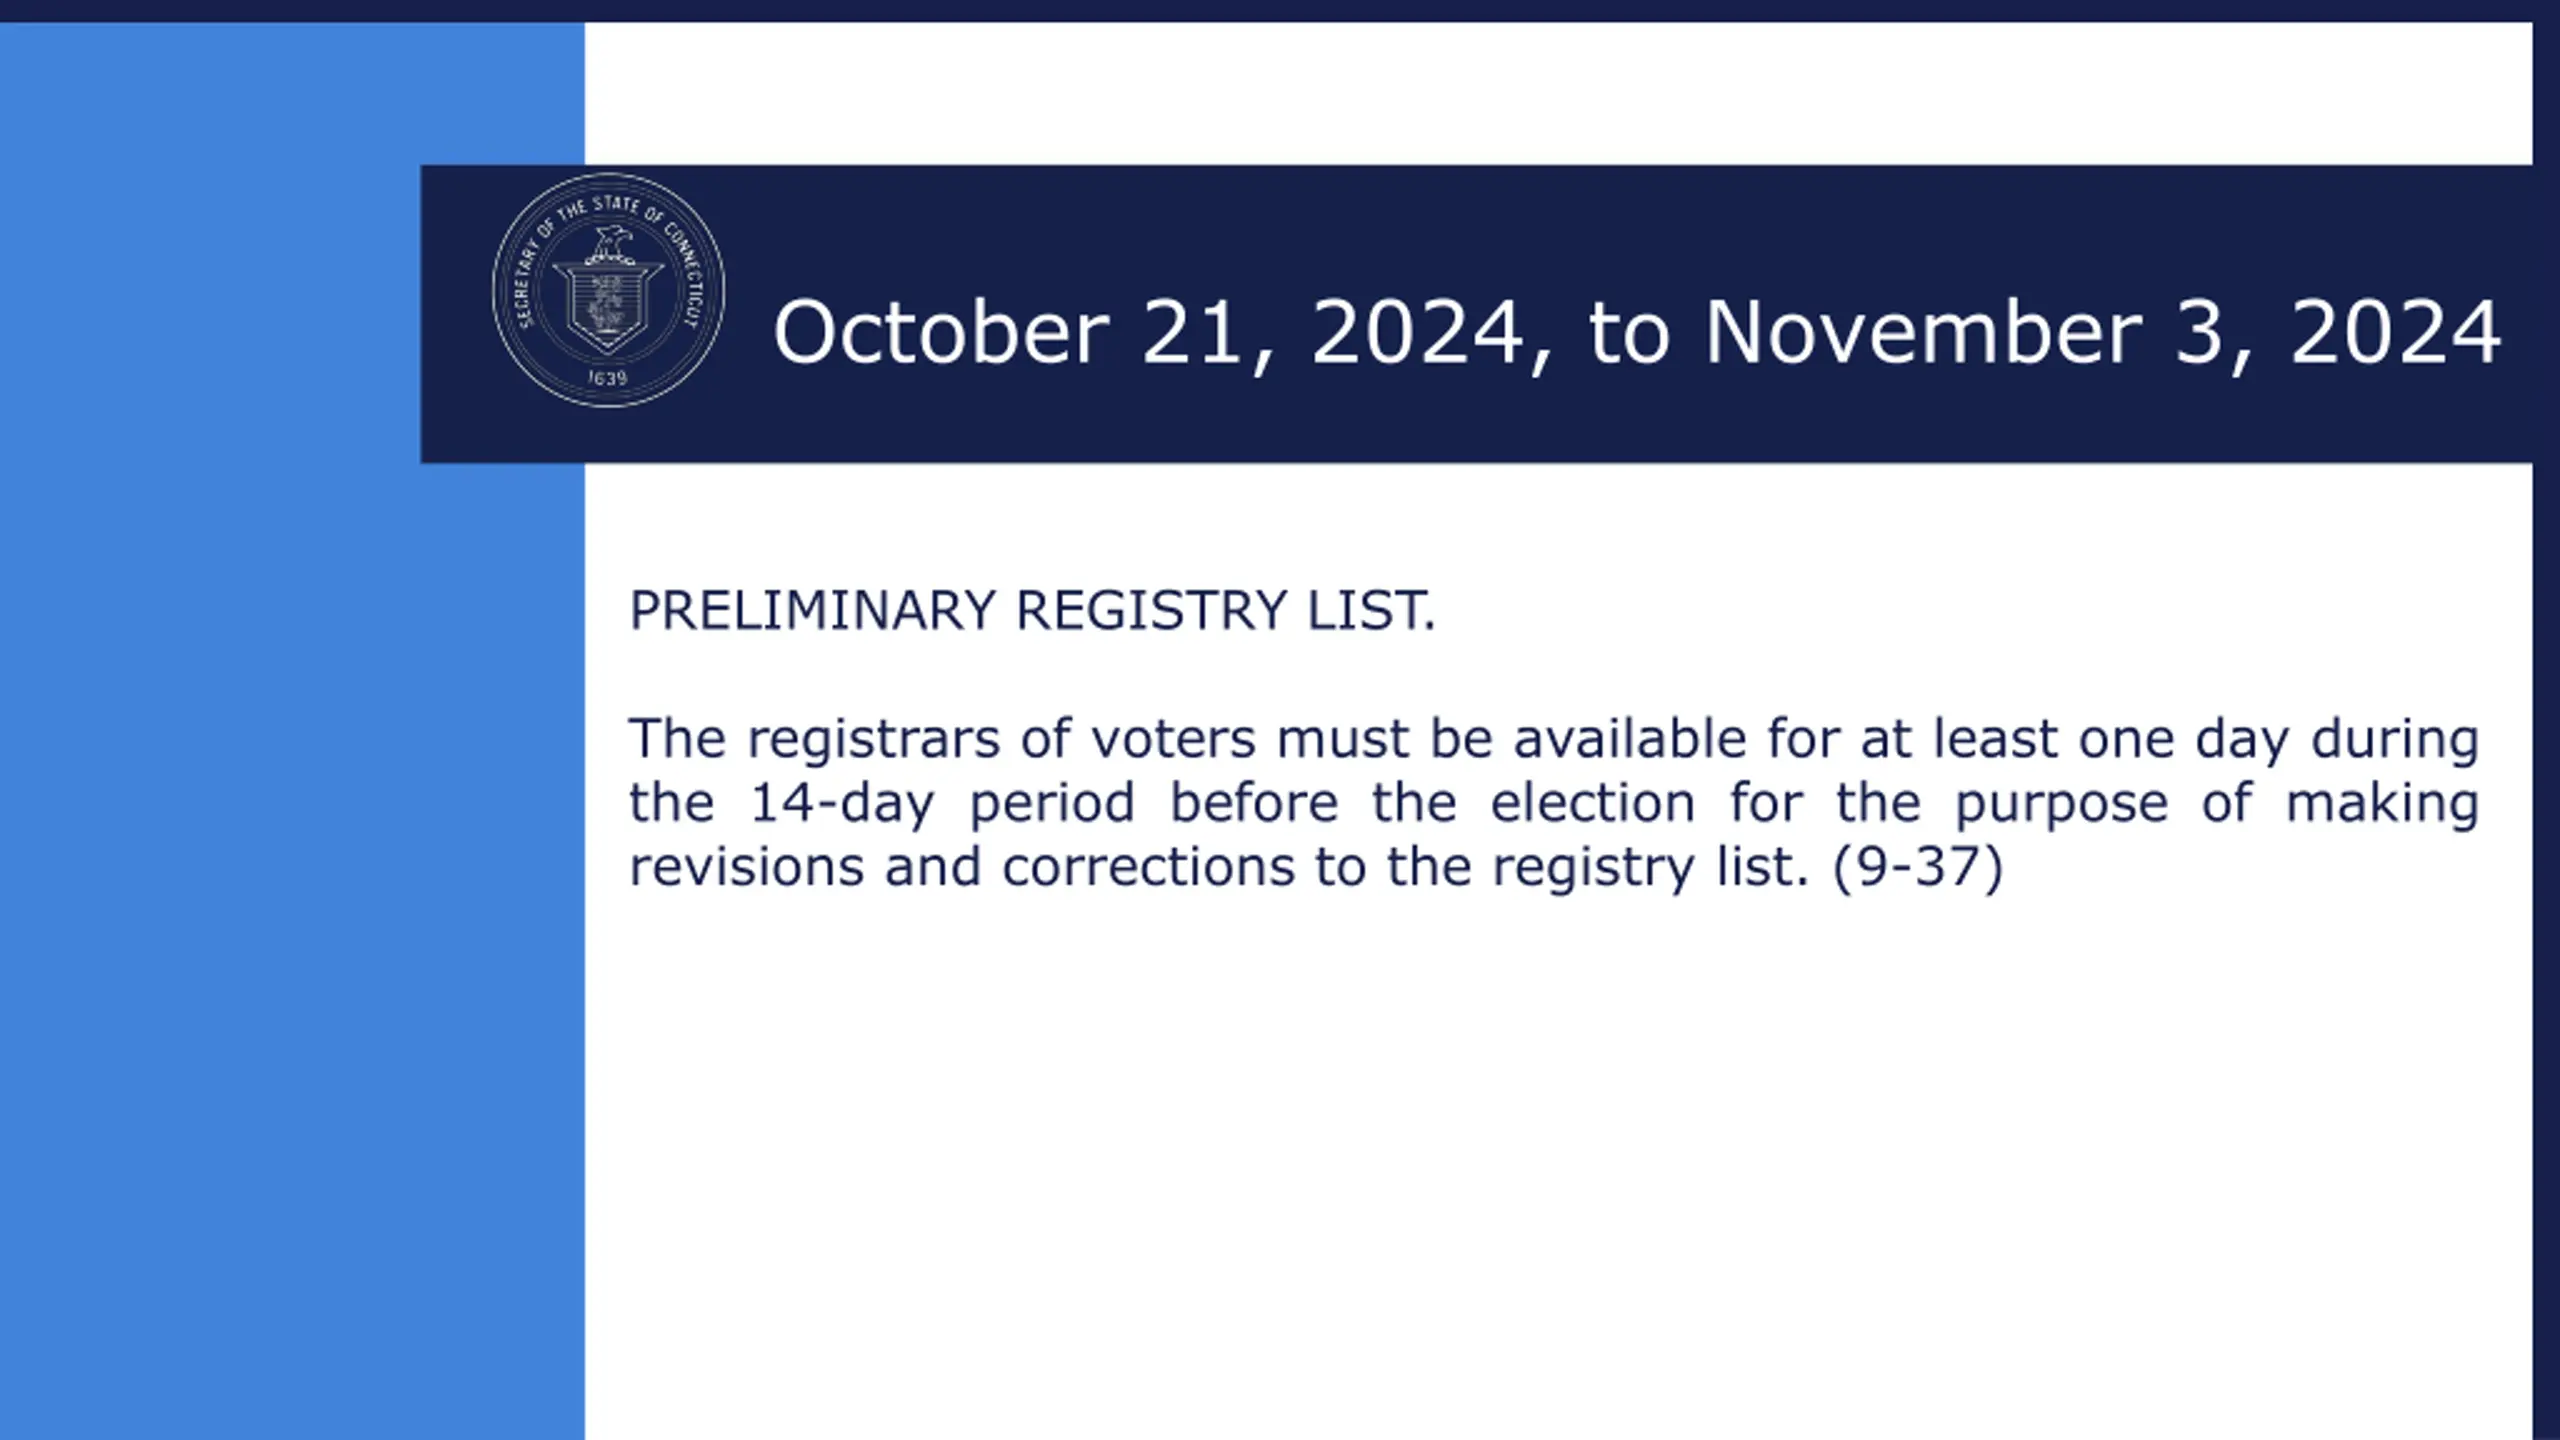Click the word "registrars" in the paragraph

click(874, 741)
